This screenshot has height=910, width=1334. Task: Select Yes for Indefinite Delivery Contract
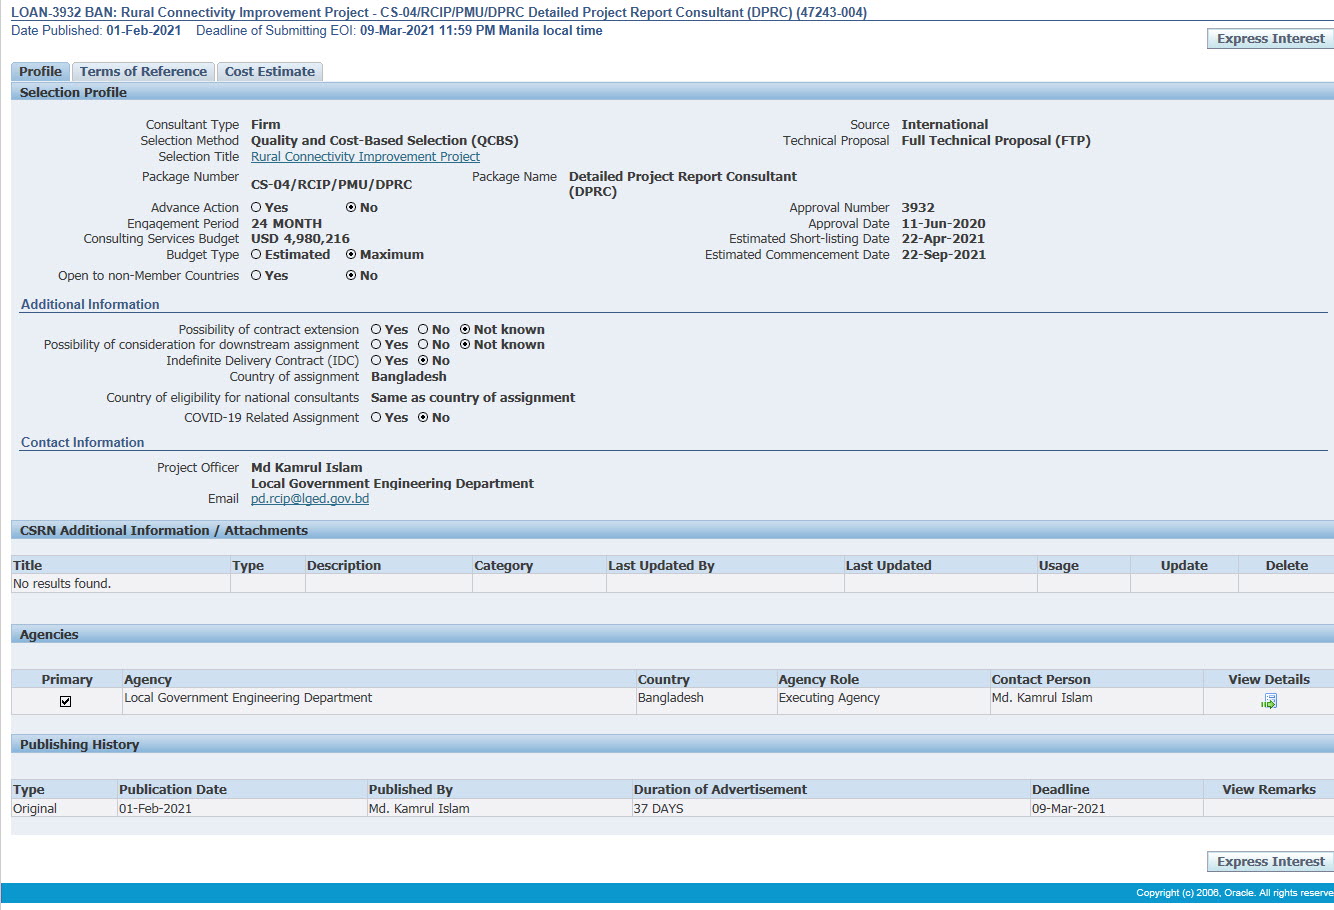coord(376,361)
